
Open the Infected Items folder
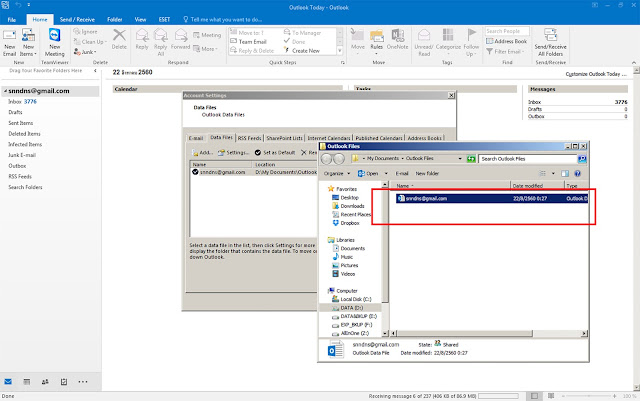[x=25, y=145]
